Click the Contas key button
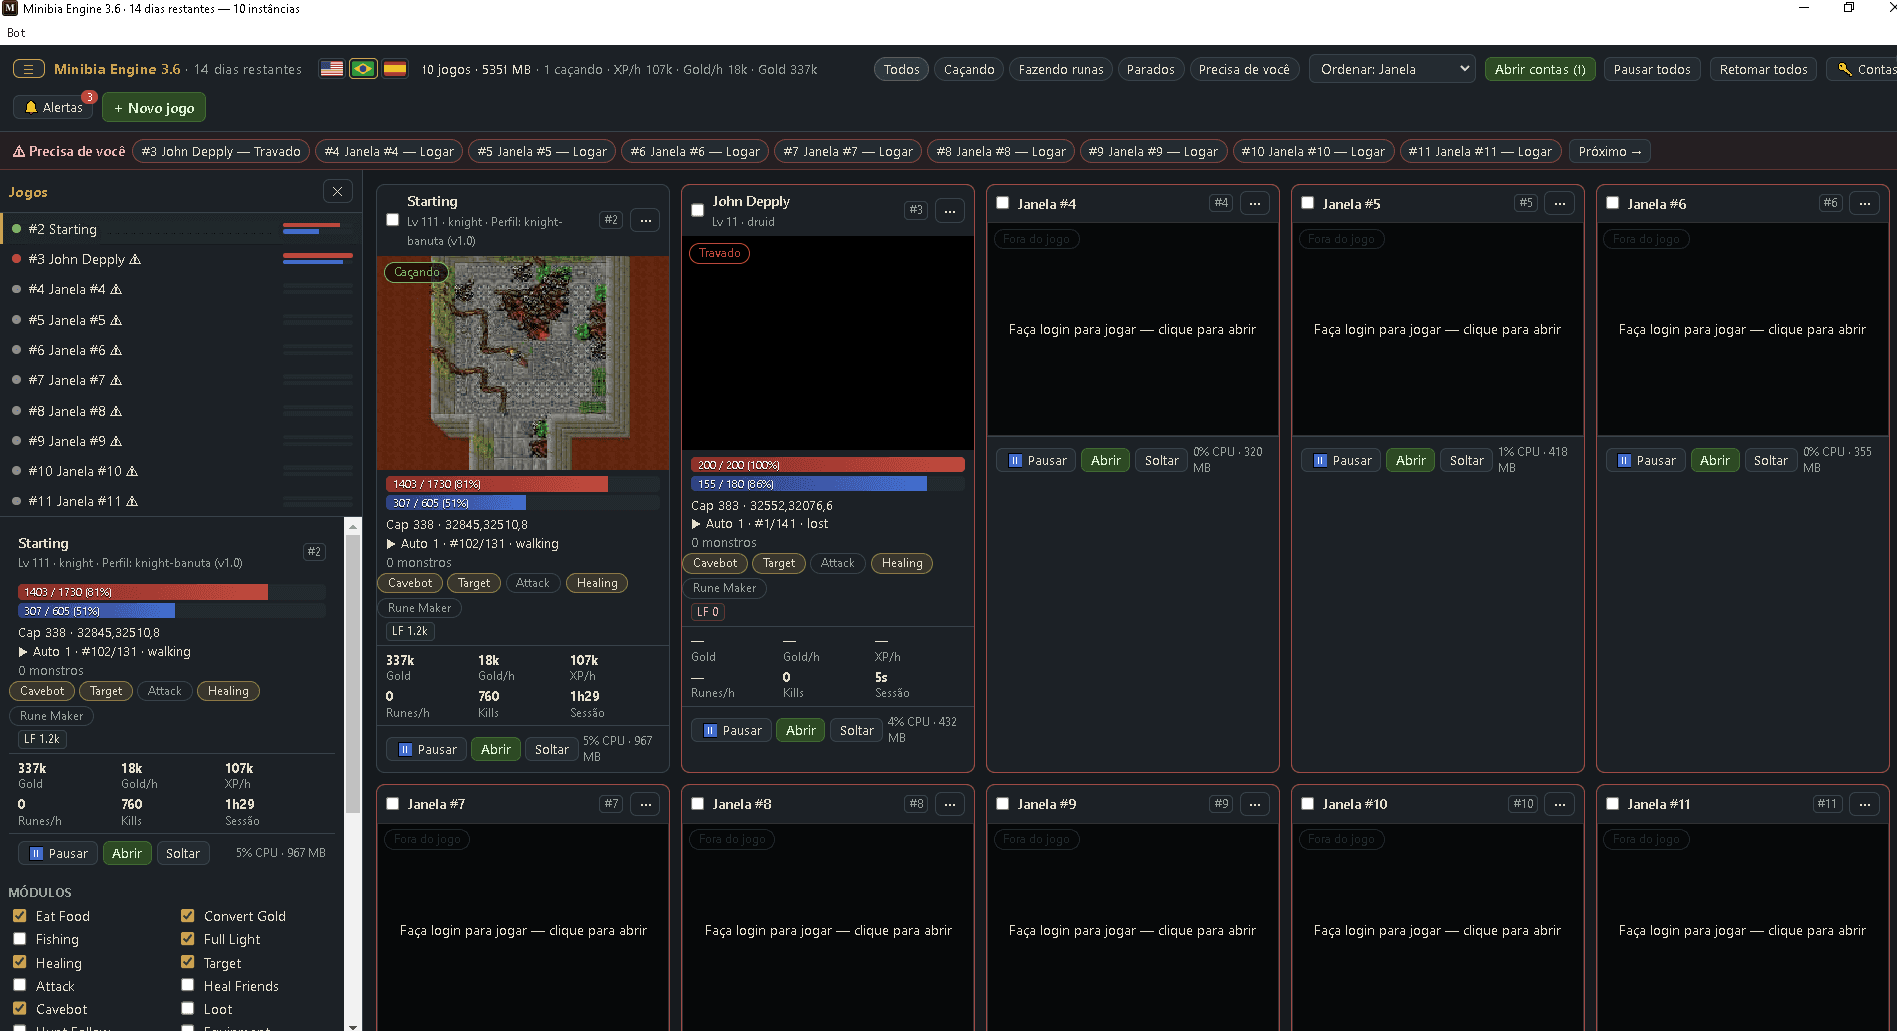The width and height of the screenshot is (1897, 1031). pos(1863,69)
